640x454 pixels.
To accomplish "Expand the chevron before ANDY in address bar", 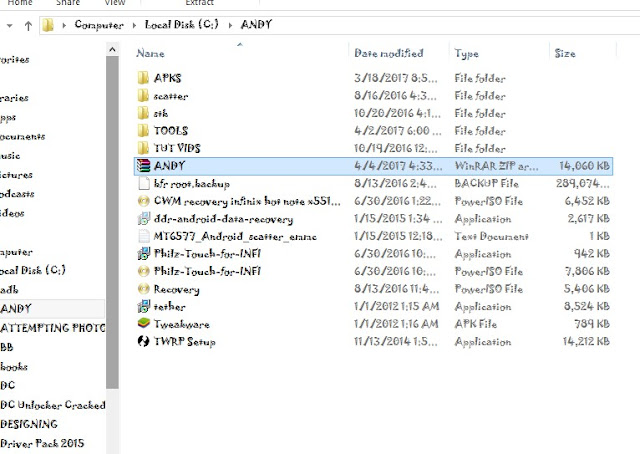I will tap(230, 25).
